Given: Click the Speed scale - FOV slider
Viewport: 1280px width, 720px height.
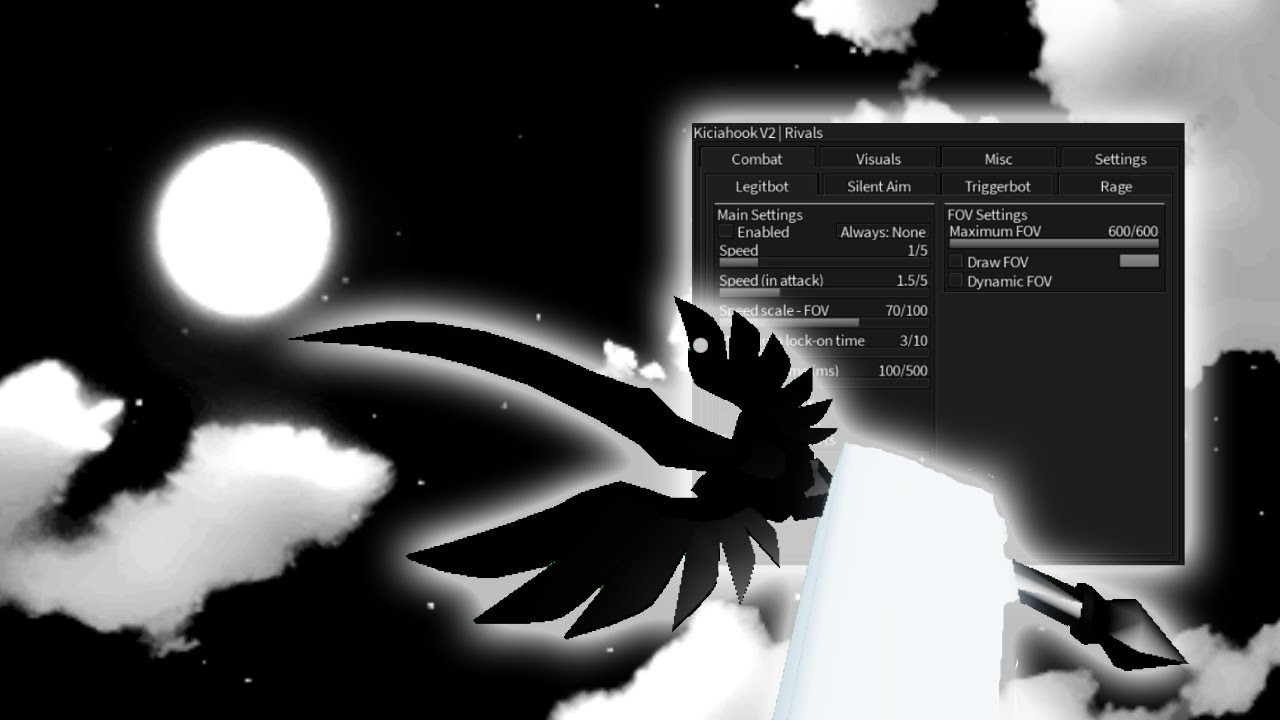Looking at the screenshot, I should click(x=824, y=322).
